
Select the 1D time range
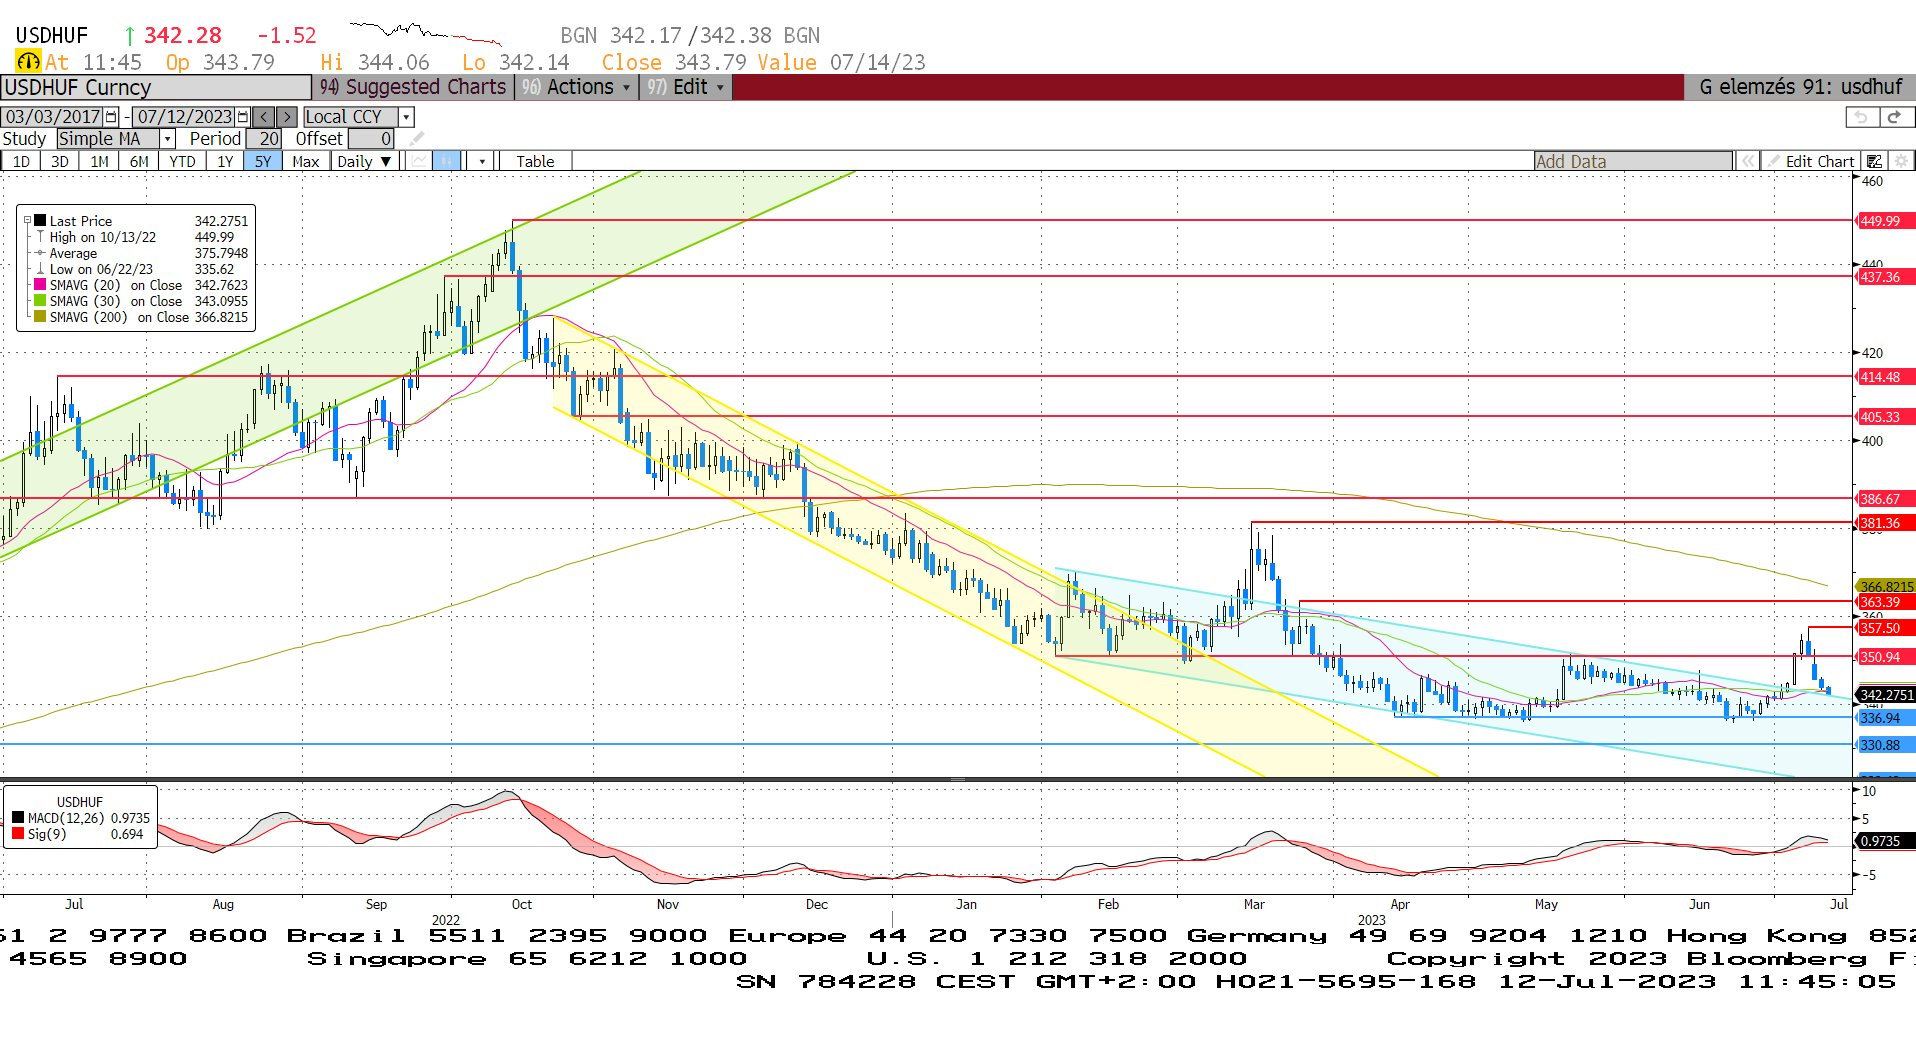(x=21, y=161)
